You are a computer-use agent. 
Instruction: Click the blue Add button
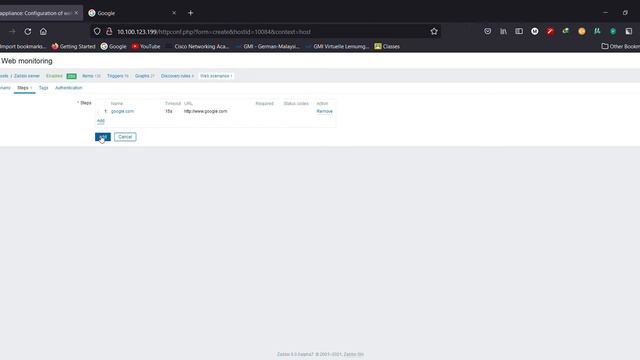103,137
